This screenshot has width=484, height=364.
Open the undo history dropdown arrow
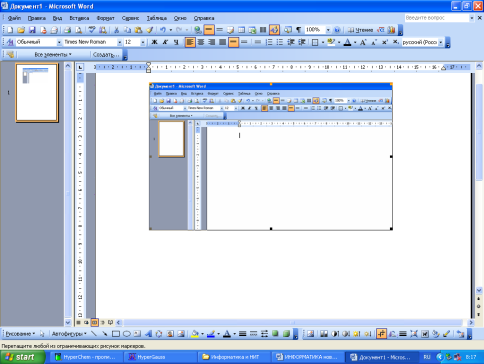[171, 30]
